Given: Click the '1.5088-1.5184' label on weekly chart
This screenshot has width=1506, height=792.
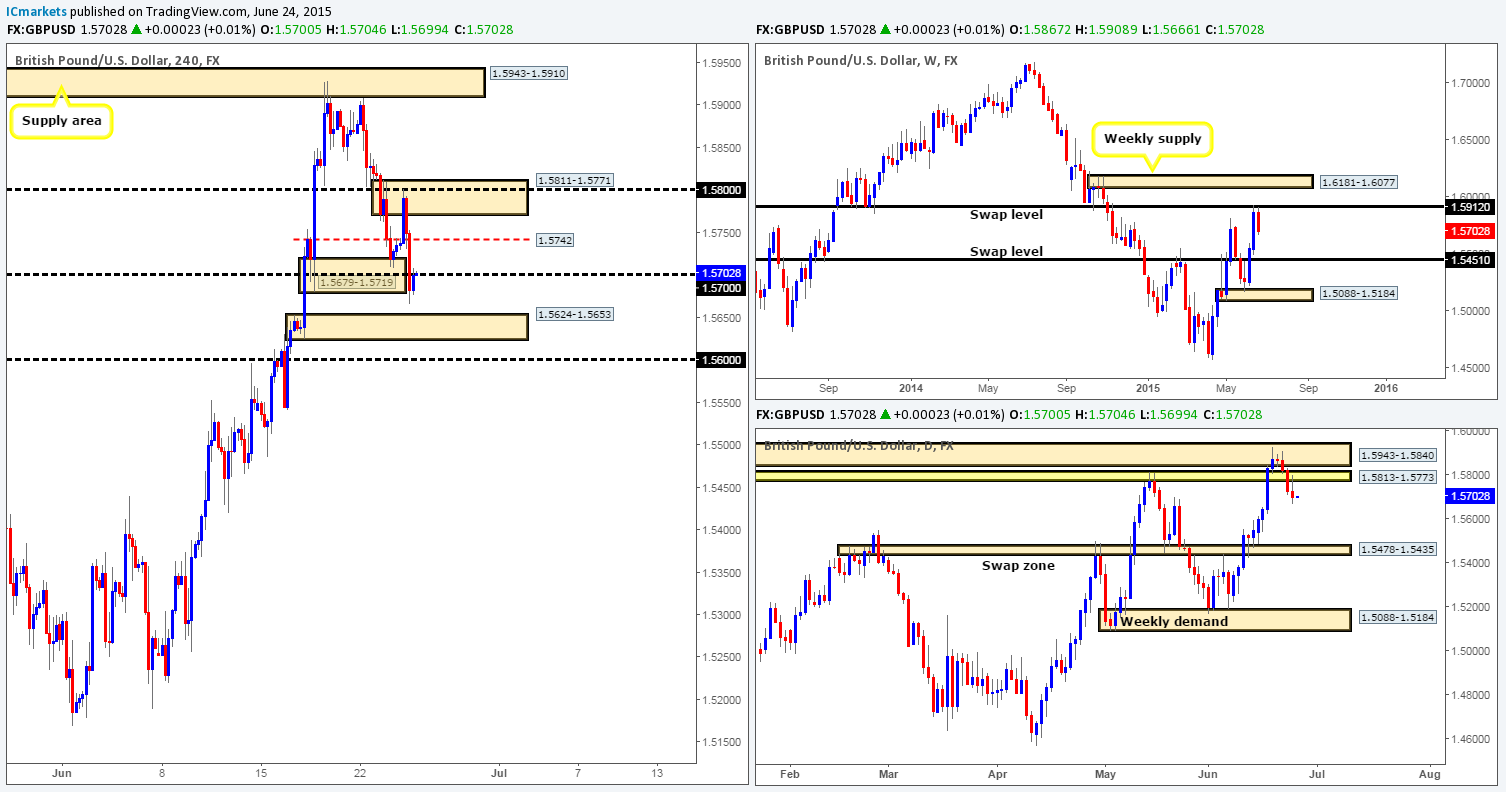Looking at the screenshot, I should pos(1359,294).
